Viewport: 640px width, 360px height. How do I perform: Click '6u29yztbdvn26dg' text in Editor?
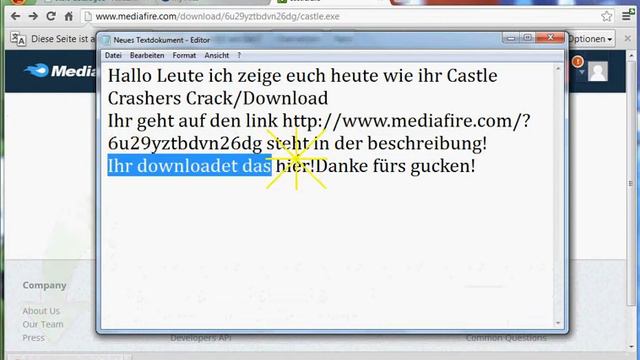[185, 144]
